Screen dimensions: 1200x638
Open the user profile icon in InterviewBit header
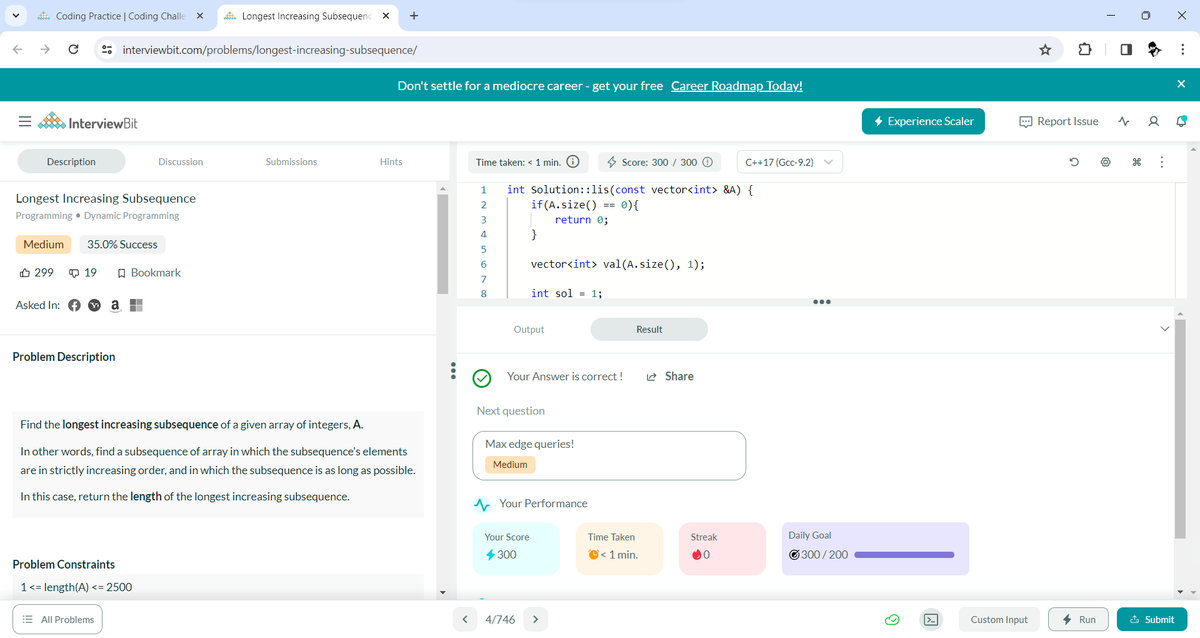1154,122
